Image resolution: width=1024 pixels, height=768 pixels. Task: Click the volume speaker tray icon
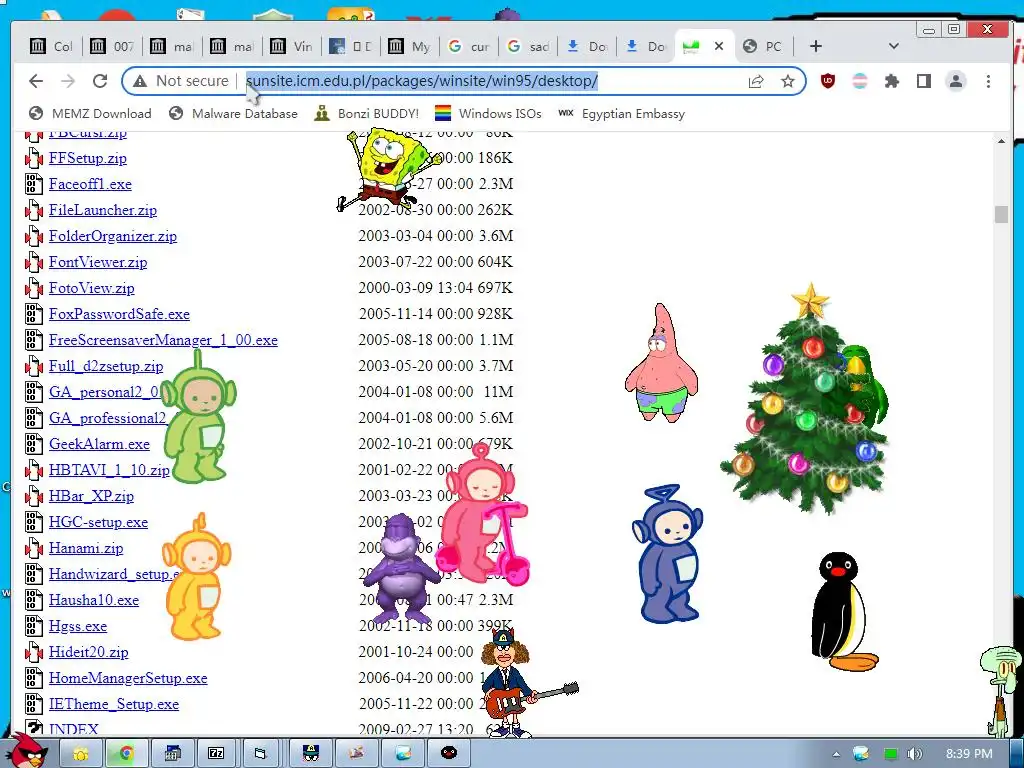[915, 754]
